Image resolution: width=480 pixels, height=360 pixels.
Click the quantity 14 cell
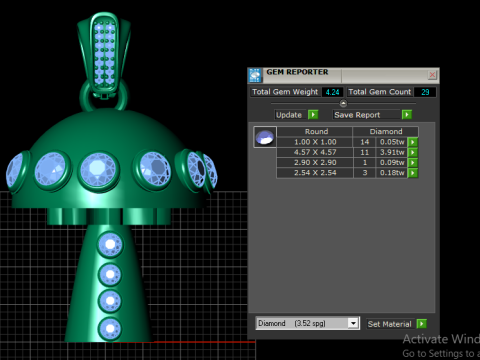pyautogui.click(x=365, y=142)
